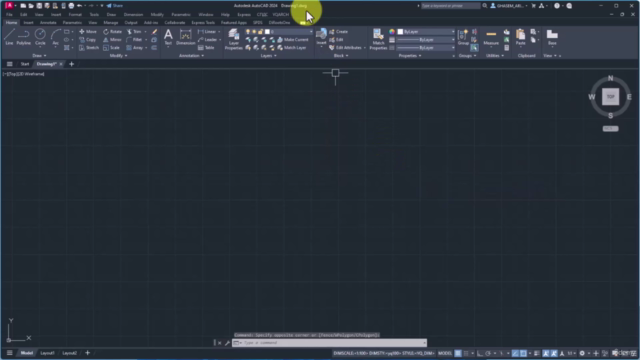Toggle the layer lock padlock icon
The width and height of the screenshot is (640, 360).
(260, 31)
